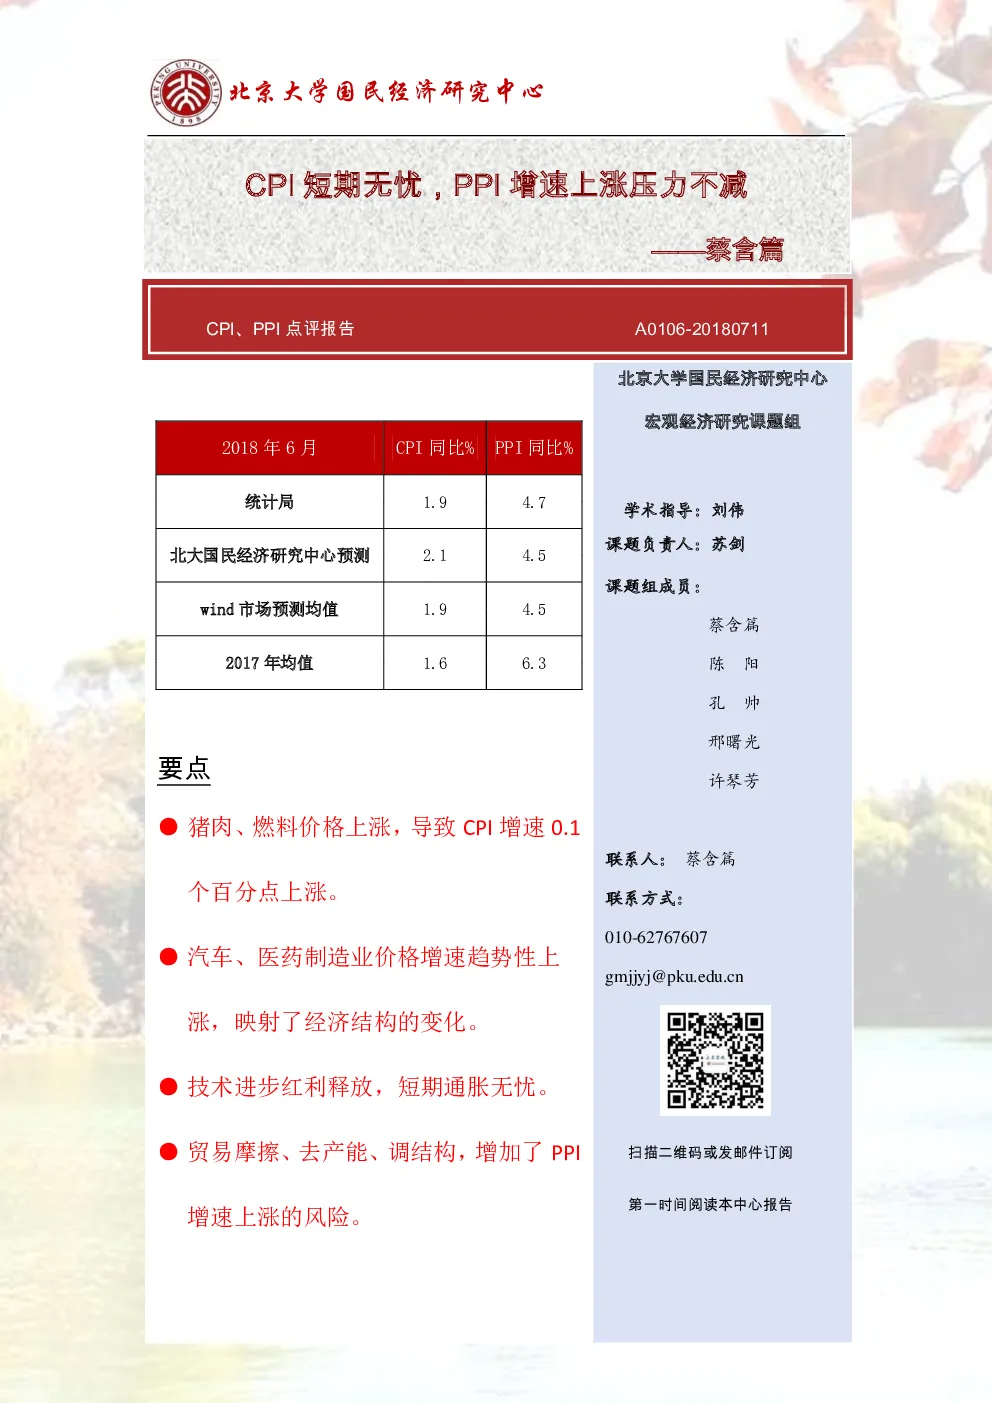Select the 2017年均值 row label

point(269,663)
